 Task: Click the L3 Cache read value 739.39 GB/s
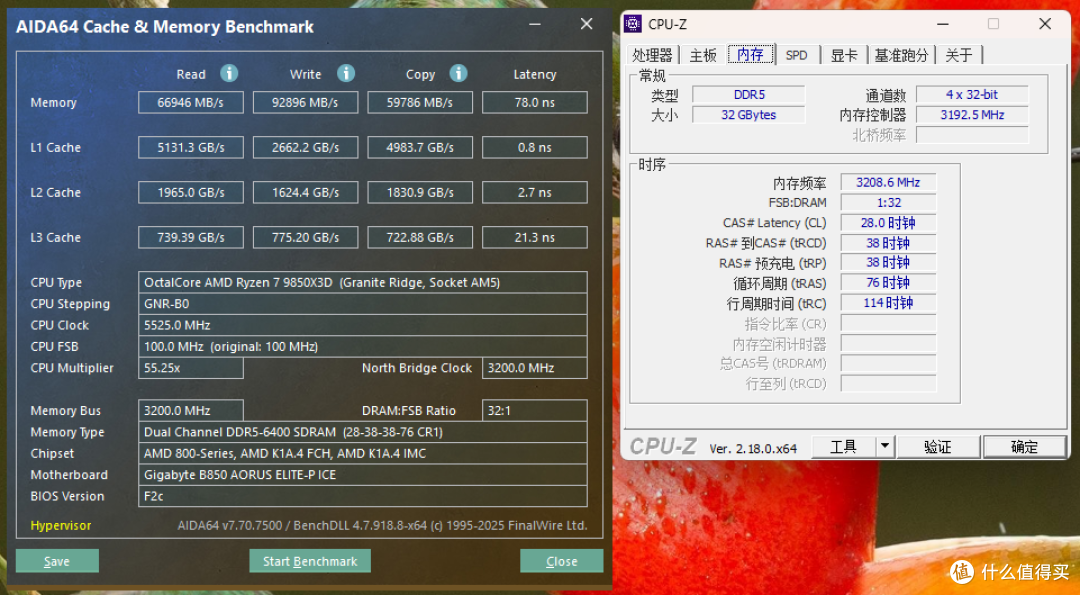[191, 238]
